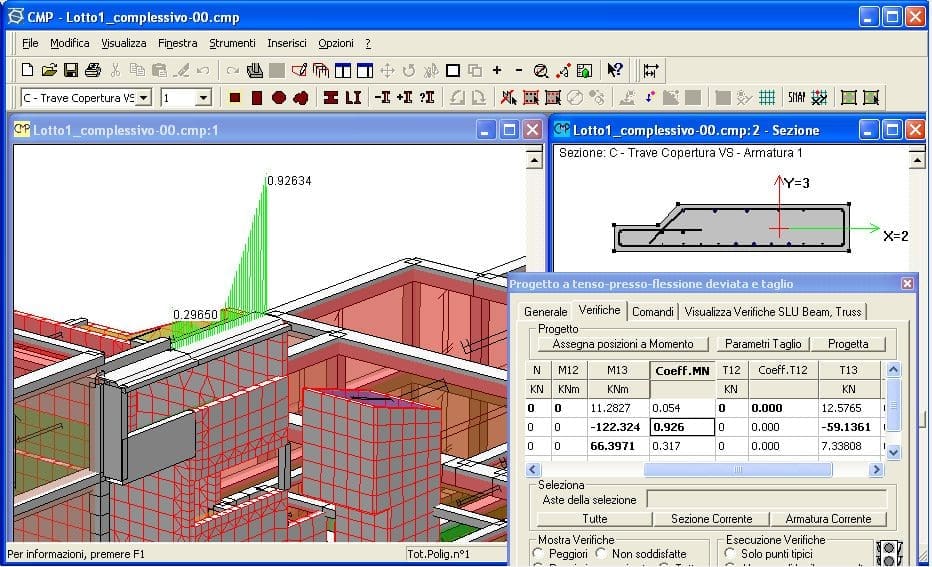
Task: Select the Non soddisfatte radio option
Action: 601,553
